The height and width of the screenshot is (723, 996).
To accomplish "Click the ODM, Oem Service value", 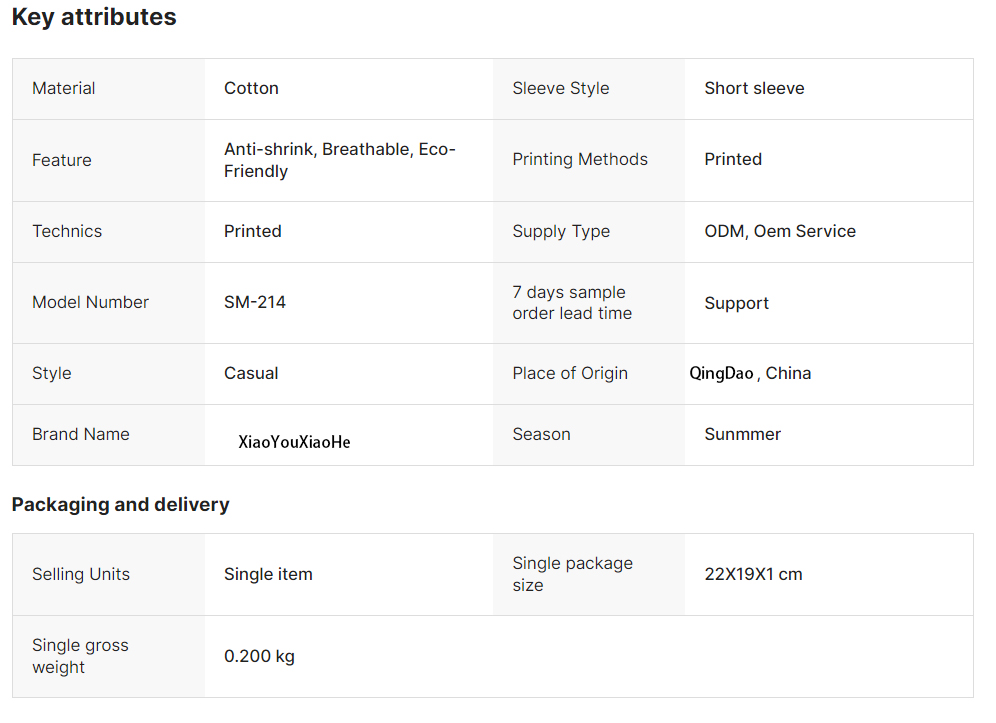I will pos(780,231).
